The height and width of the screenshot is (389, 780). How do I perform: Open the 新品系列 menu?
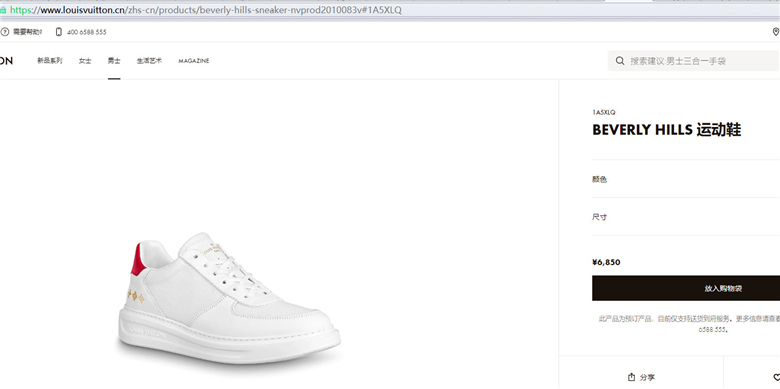pos(50,61)
